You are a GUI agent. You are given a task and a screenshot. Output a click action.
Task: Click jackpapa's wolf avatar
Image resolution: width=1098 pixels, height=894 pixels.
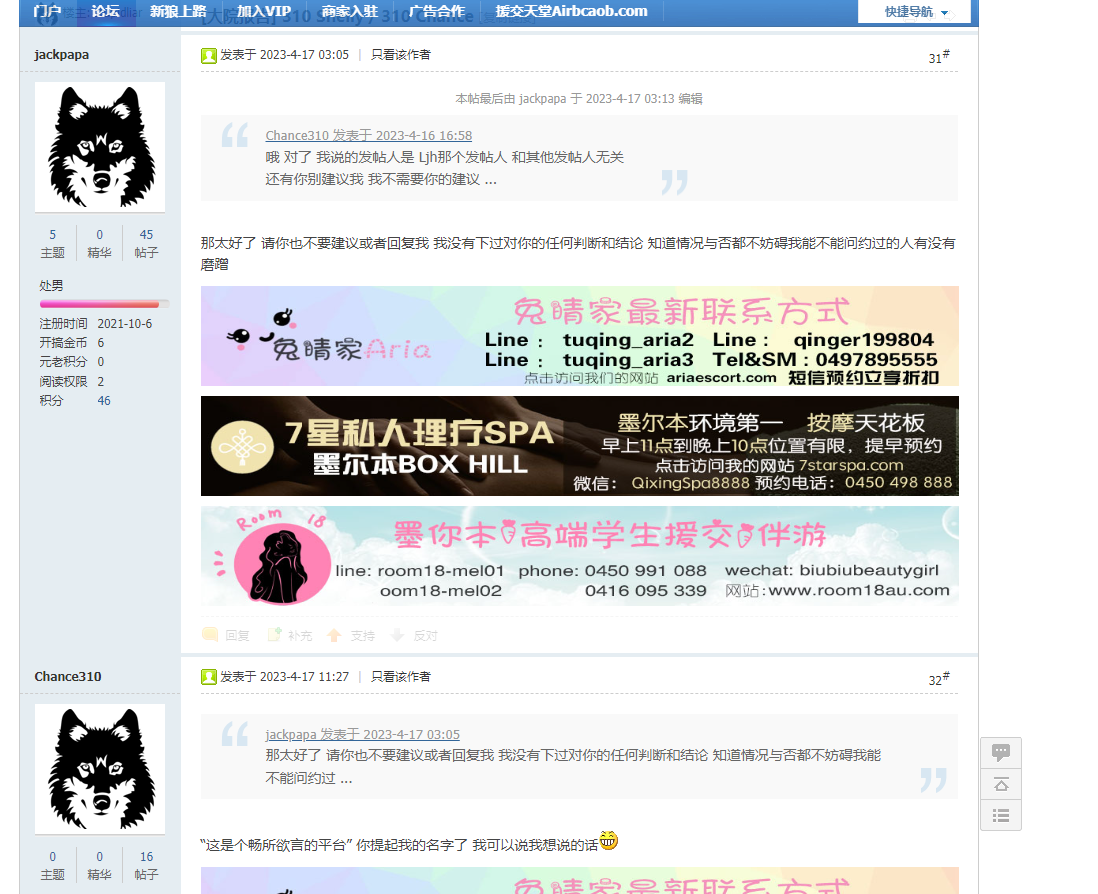tap(100, 147)
